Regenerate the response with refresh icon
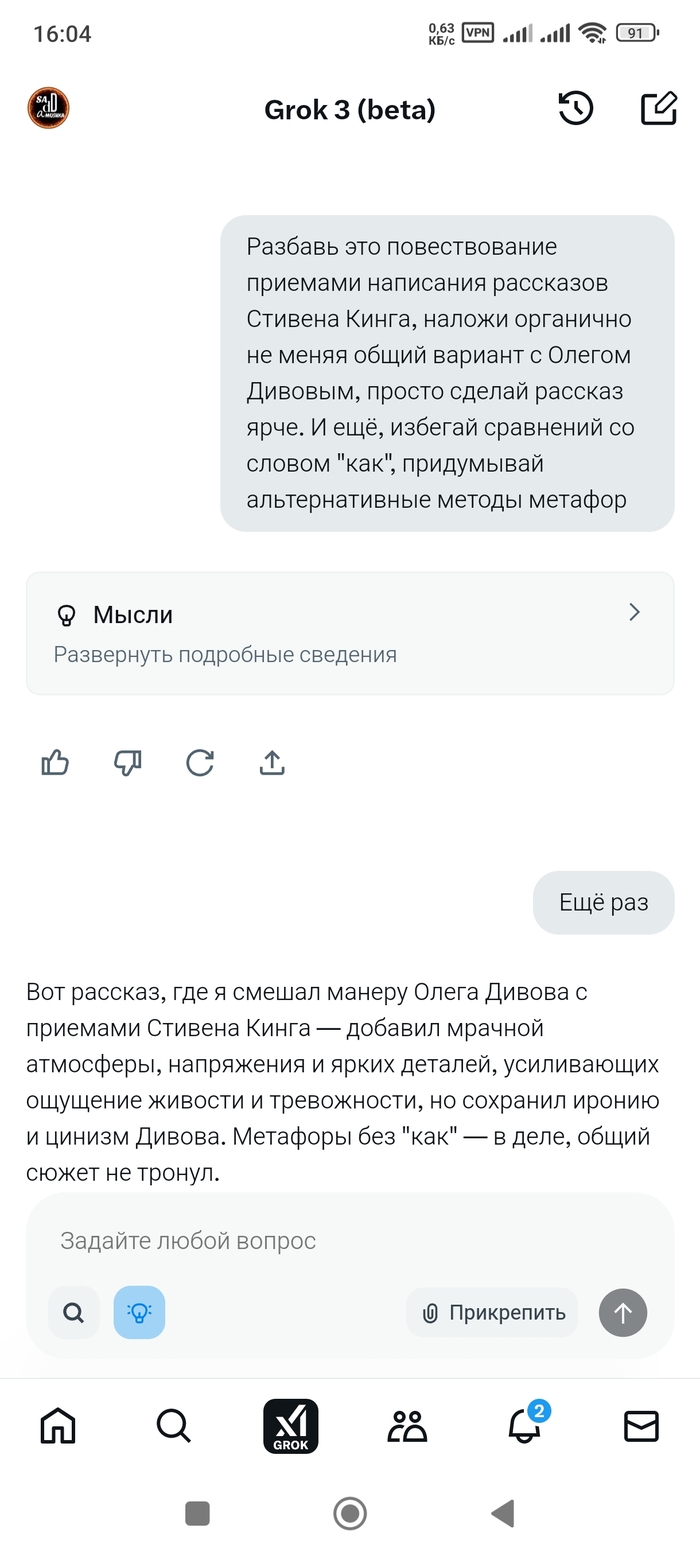The image size is (700, 1556). (200, 763)
